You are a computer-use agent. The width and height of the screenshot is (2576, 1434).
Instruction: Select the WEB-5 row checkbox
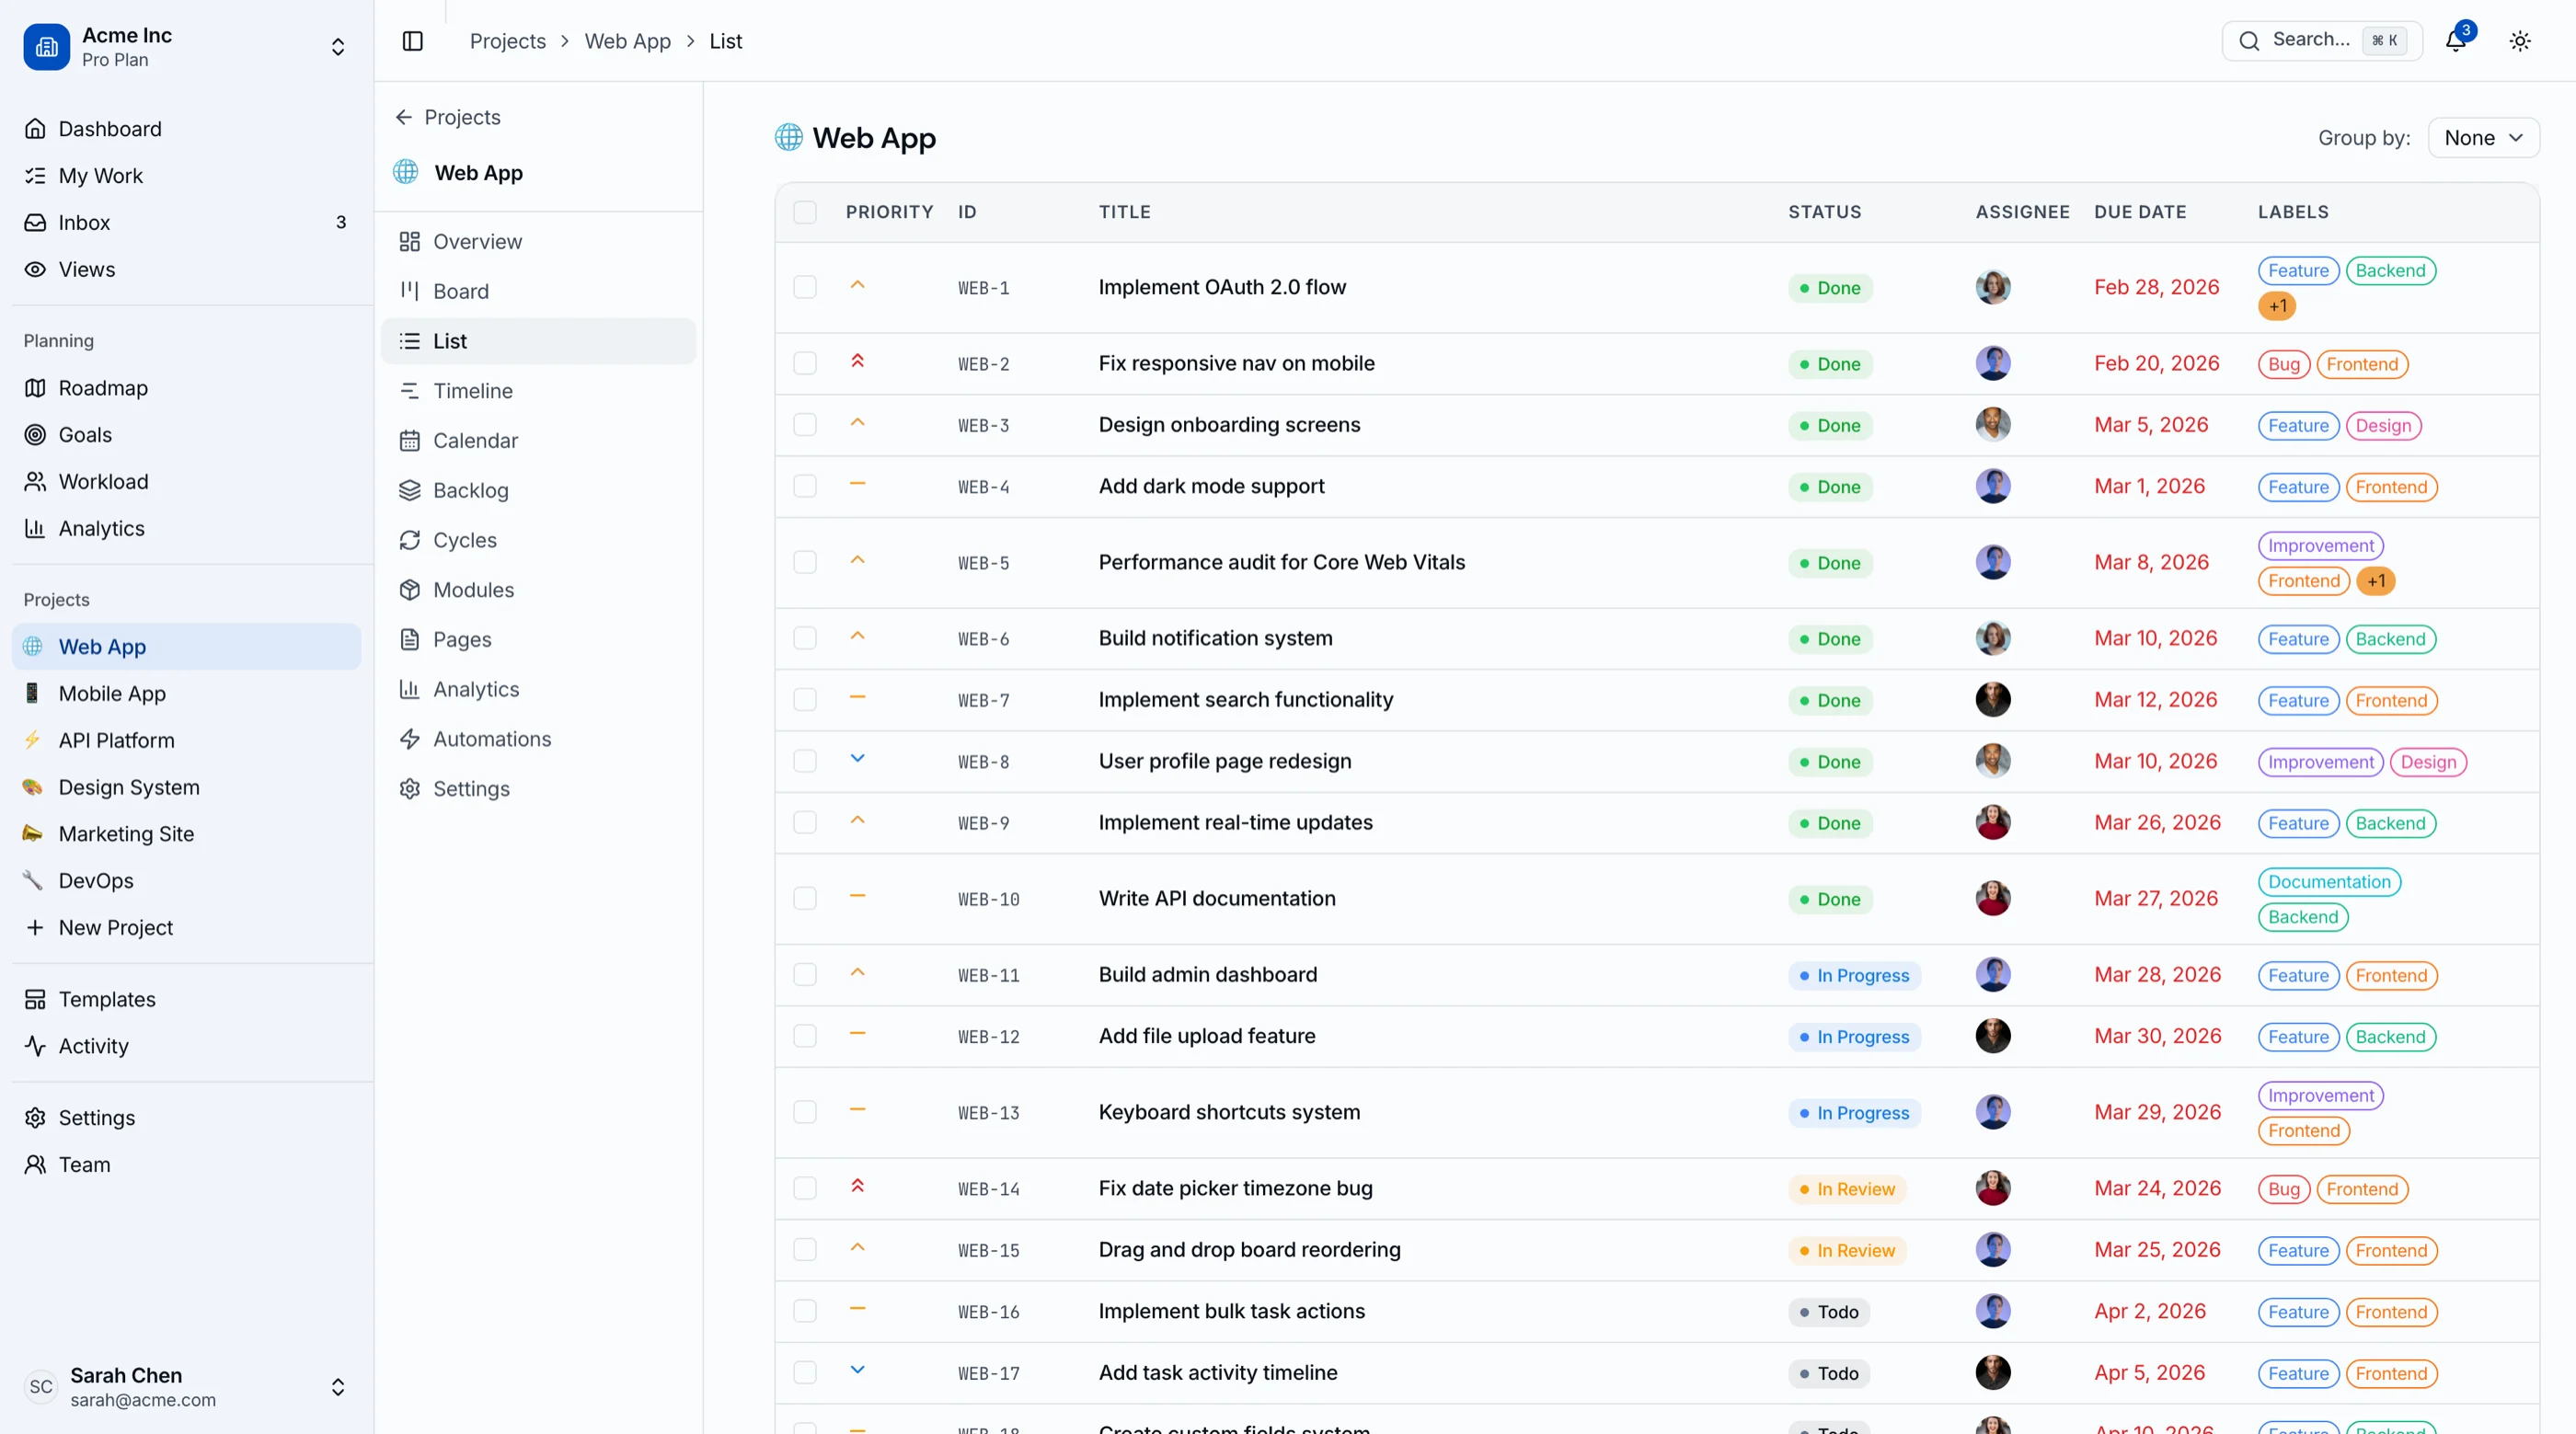coord(805,562)
